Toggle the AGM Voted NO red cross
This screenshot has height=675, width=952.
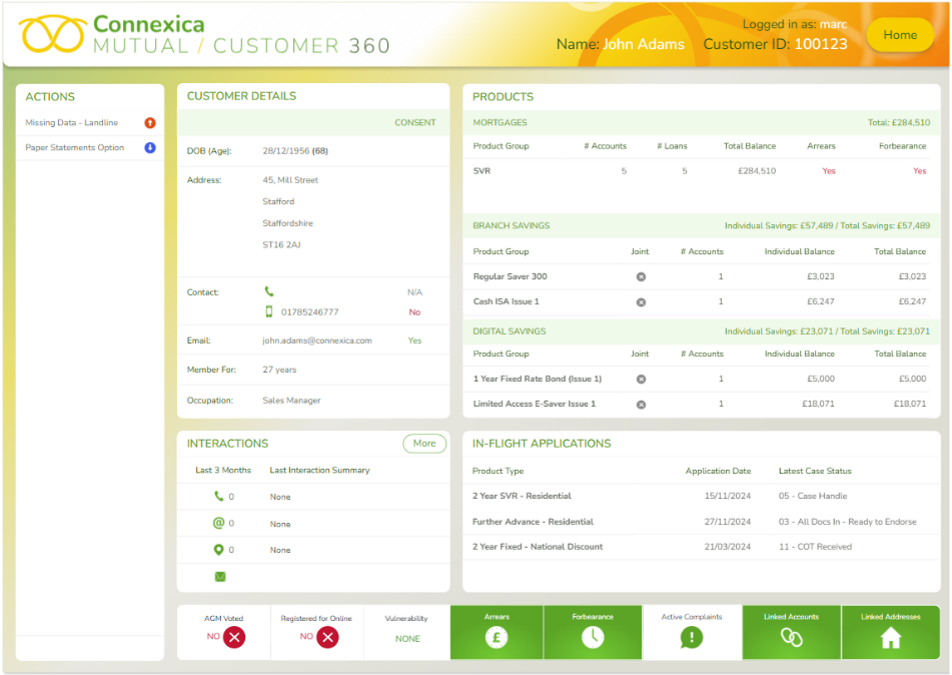pyautogui.click(x=234, y=637)
